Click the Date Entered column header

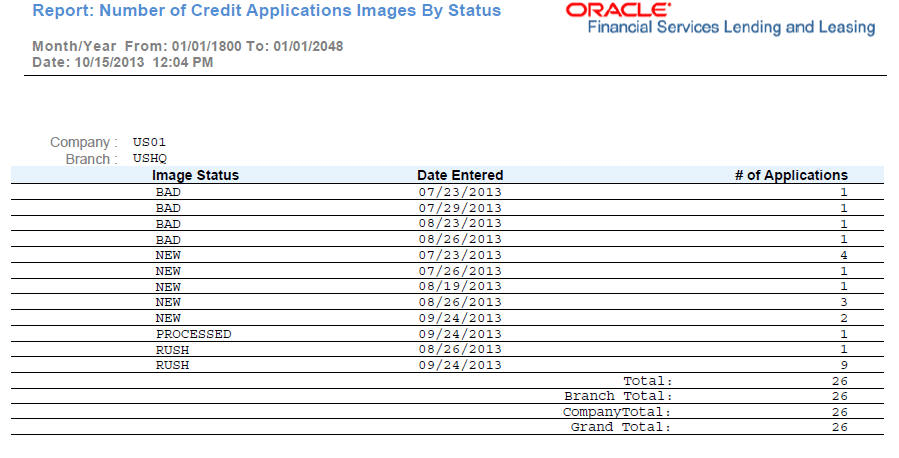[460, 175]
